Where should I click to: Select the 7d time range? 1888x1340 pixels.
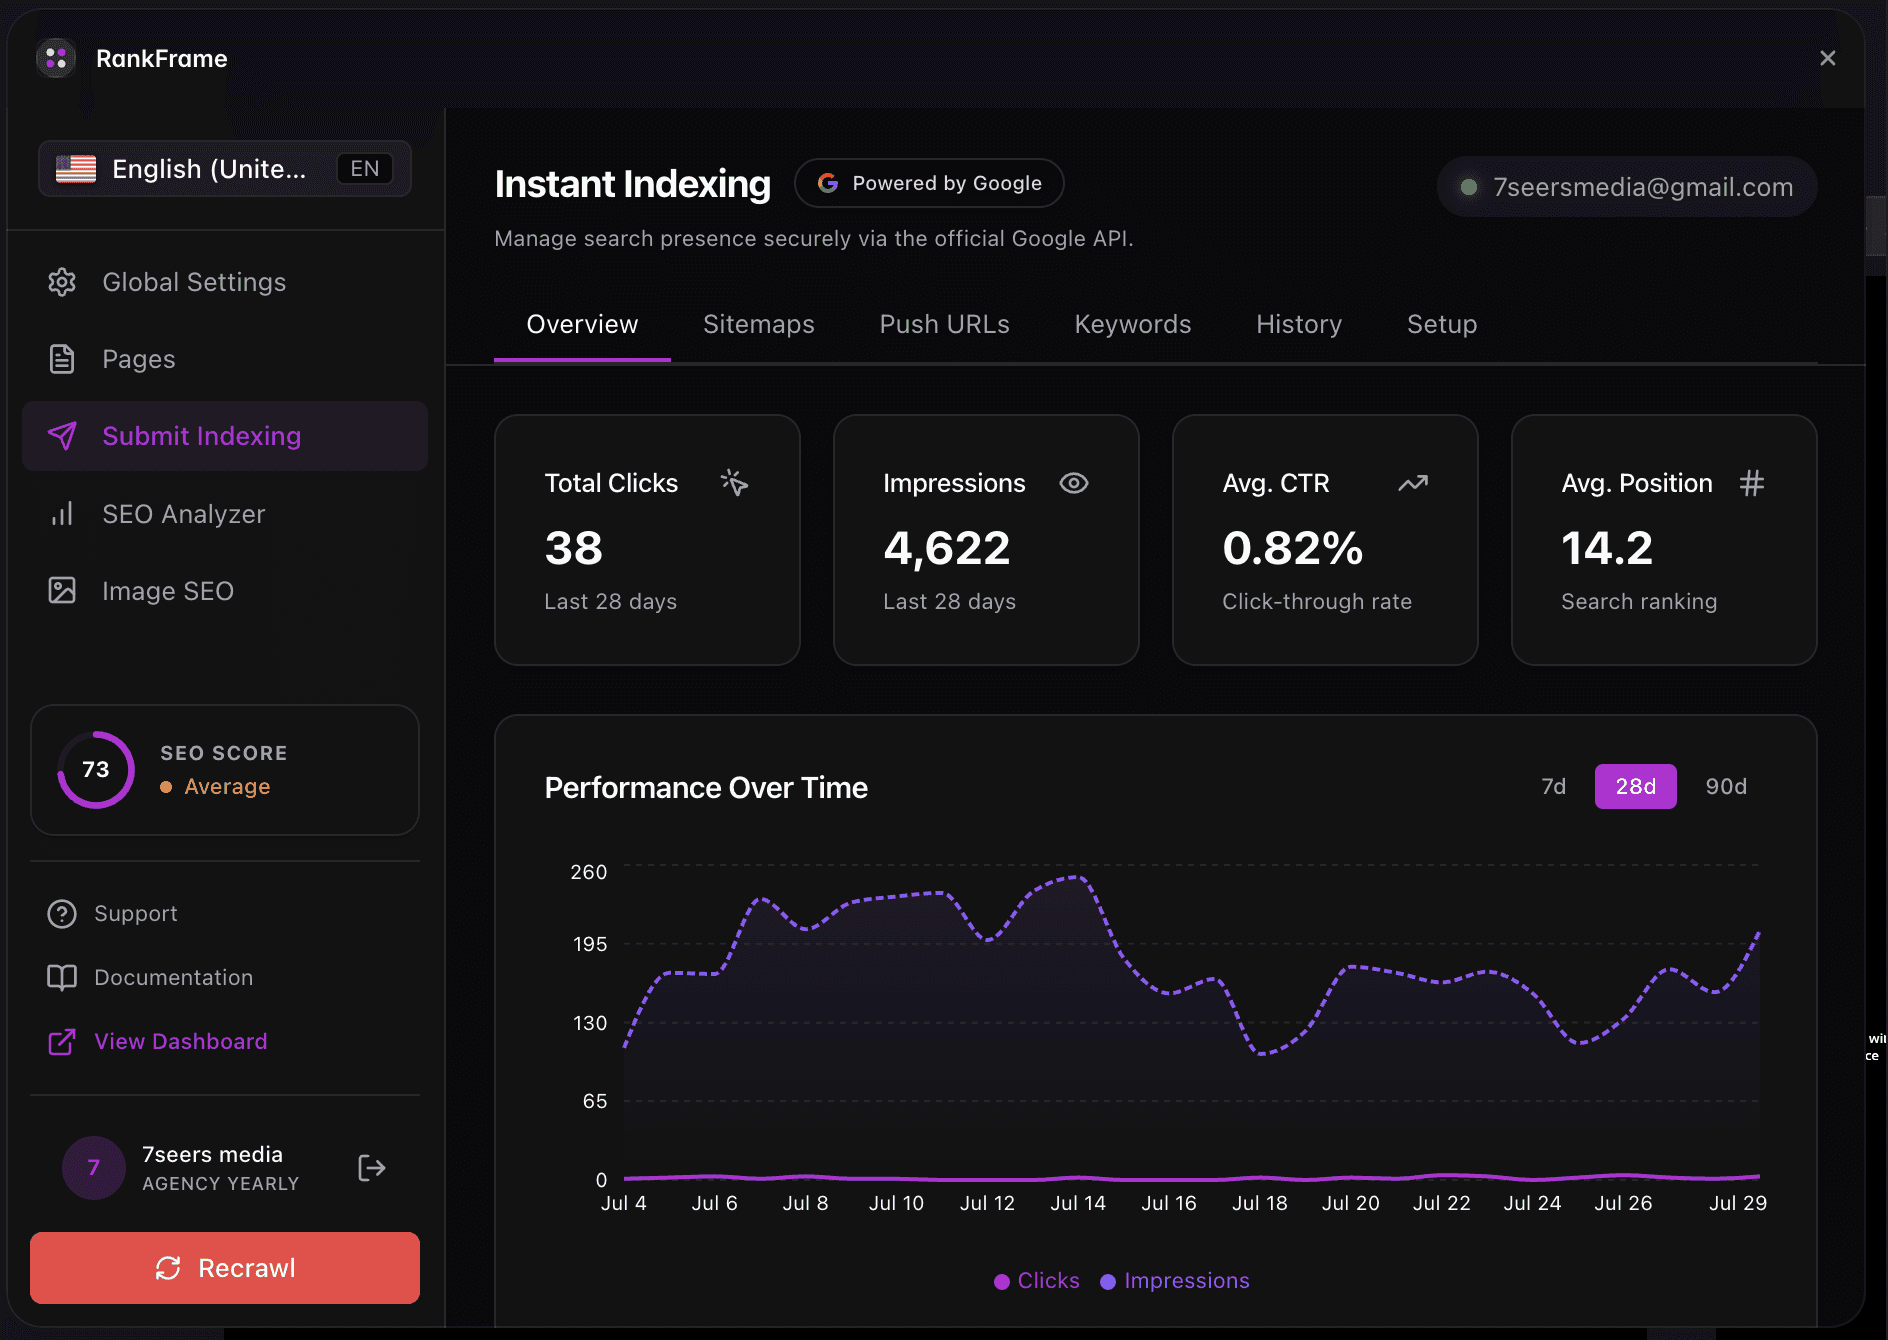[1554, 787]
